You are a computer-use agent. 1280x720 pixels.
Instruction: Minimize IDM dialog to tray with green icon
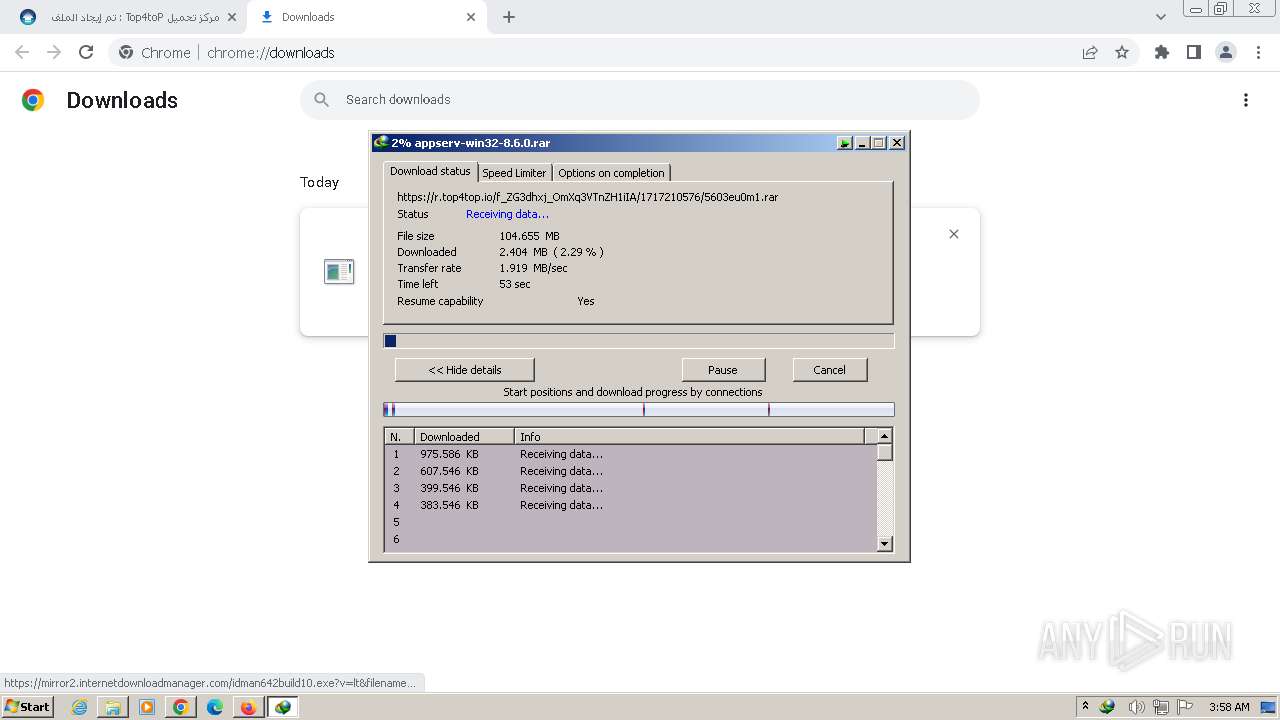[845, 143]
